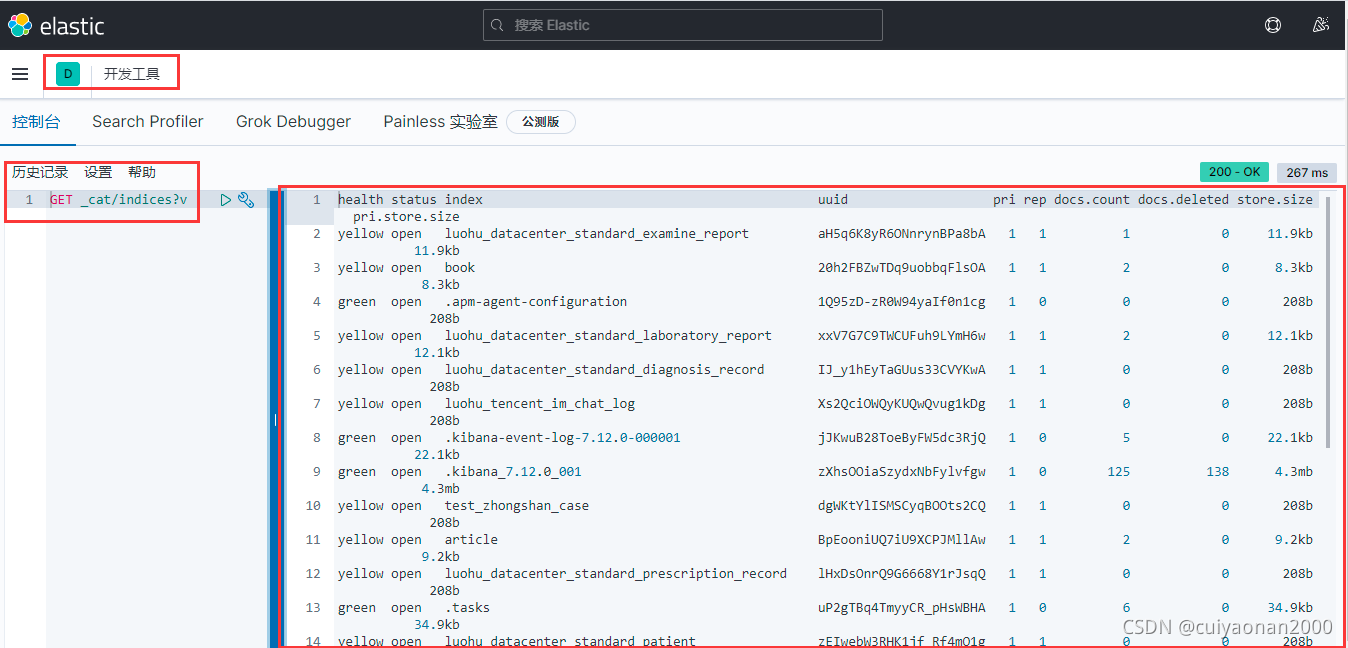Open 历史记录 history

tap(40, 173)
